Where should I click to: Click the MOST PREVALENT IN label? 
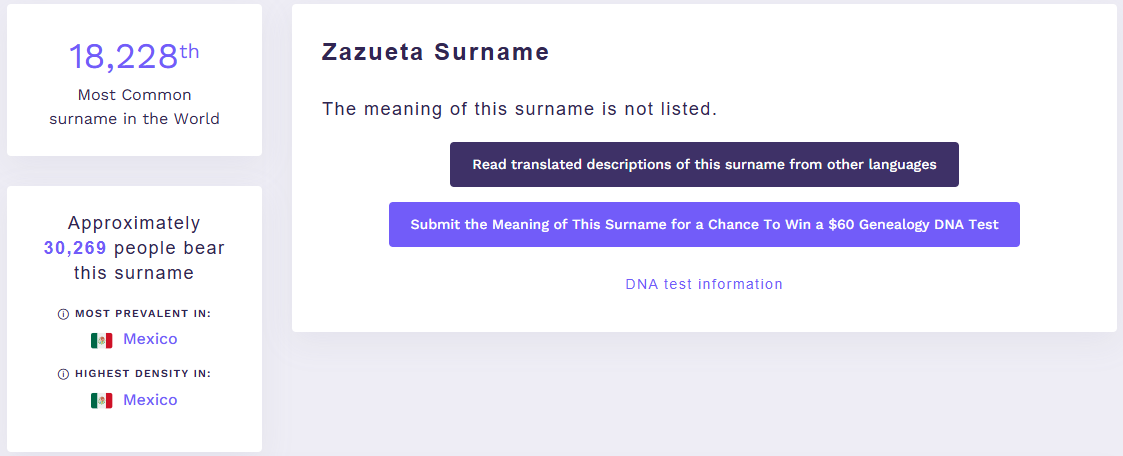143,314
